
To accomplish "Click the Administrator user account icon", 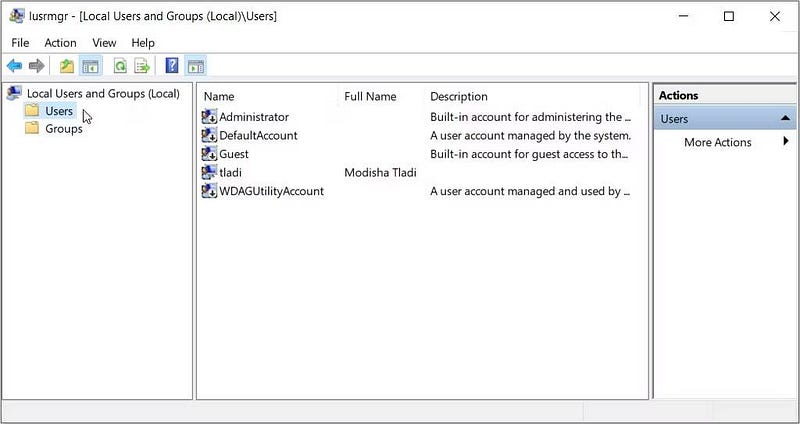I will (209, 117).
